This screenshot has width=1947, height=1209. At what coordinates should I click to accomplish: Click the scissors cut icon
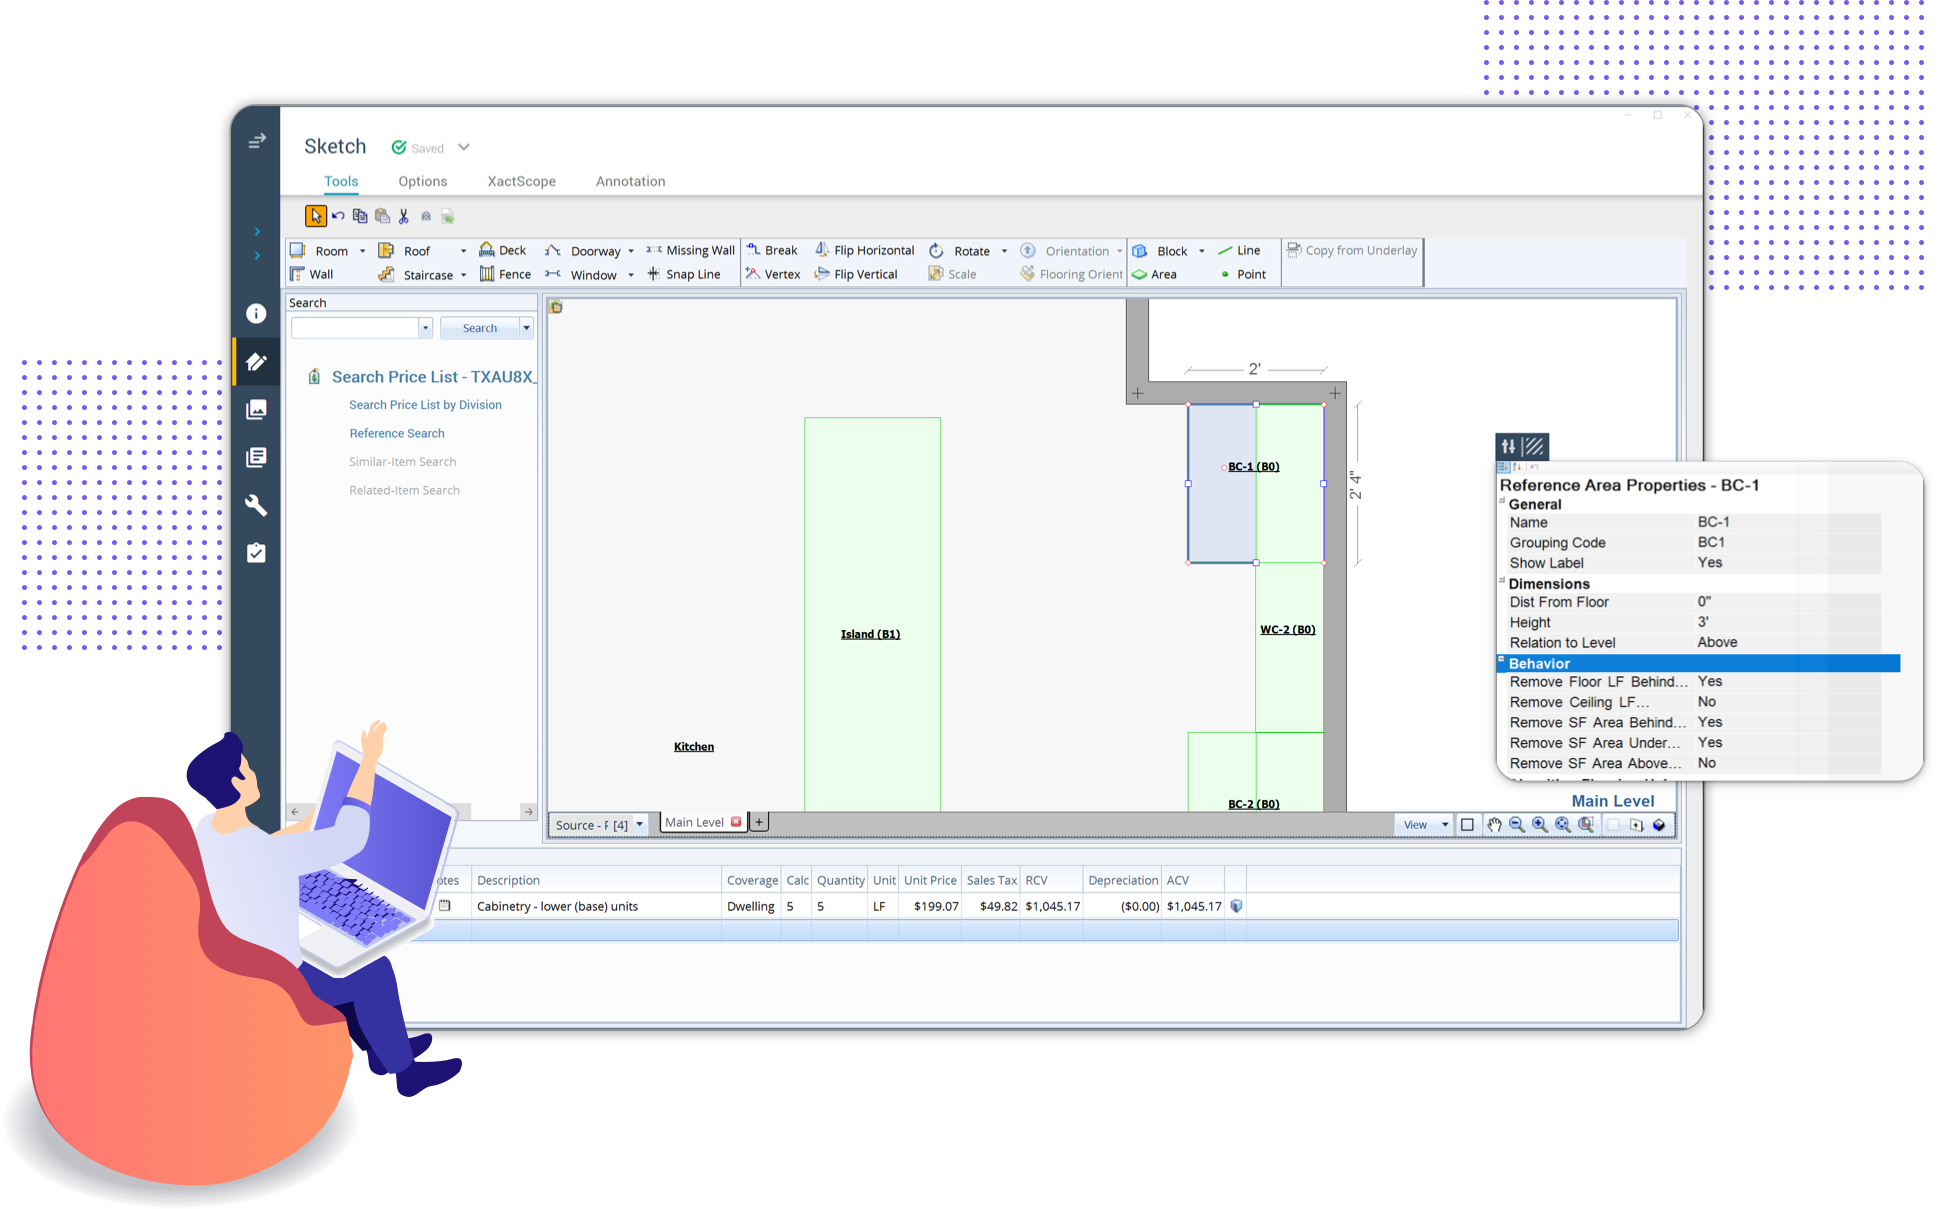pyautogui.click(x=404, y=216)
